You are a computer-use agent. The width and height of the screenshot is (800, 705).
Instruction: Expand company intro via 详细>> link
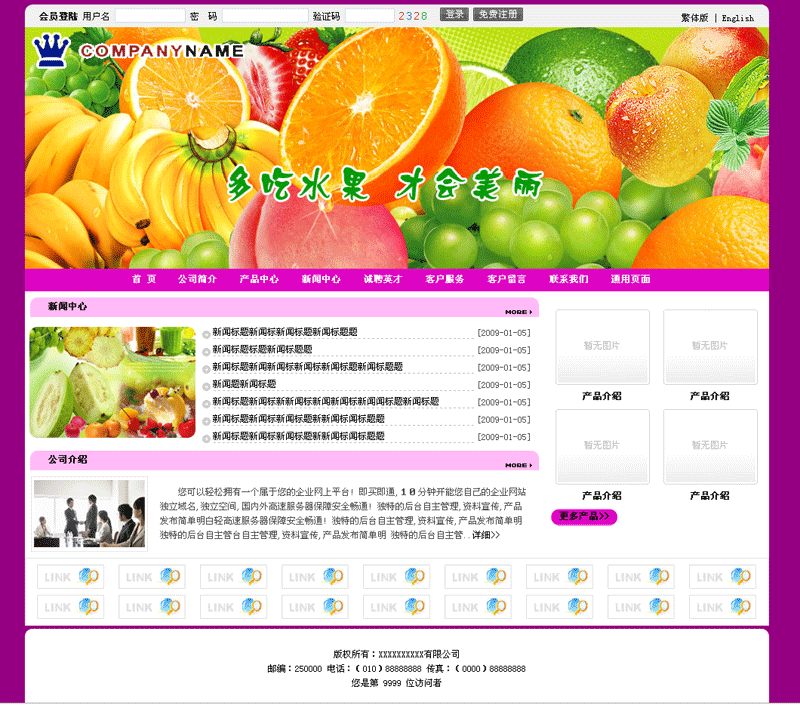click(486, 535)
